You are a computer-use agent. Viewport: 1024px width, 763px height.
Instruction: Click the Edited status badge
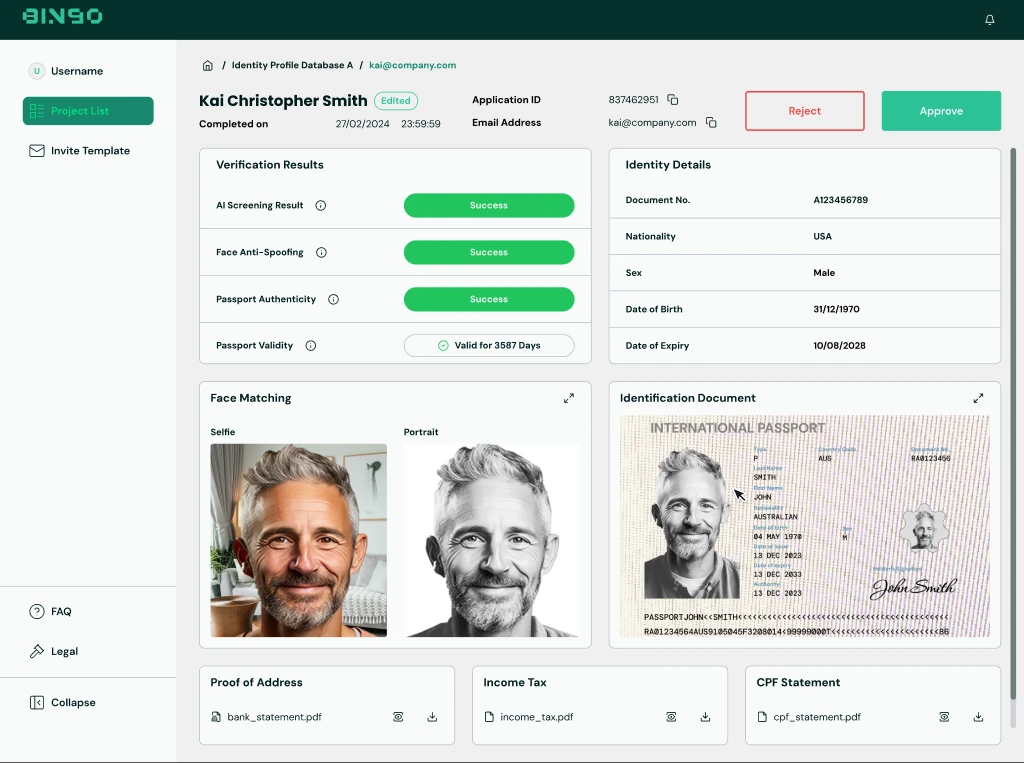point(396,101)
